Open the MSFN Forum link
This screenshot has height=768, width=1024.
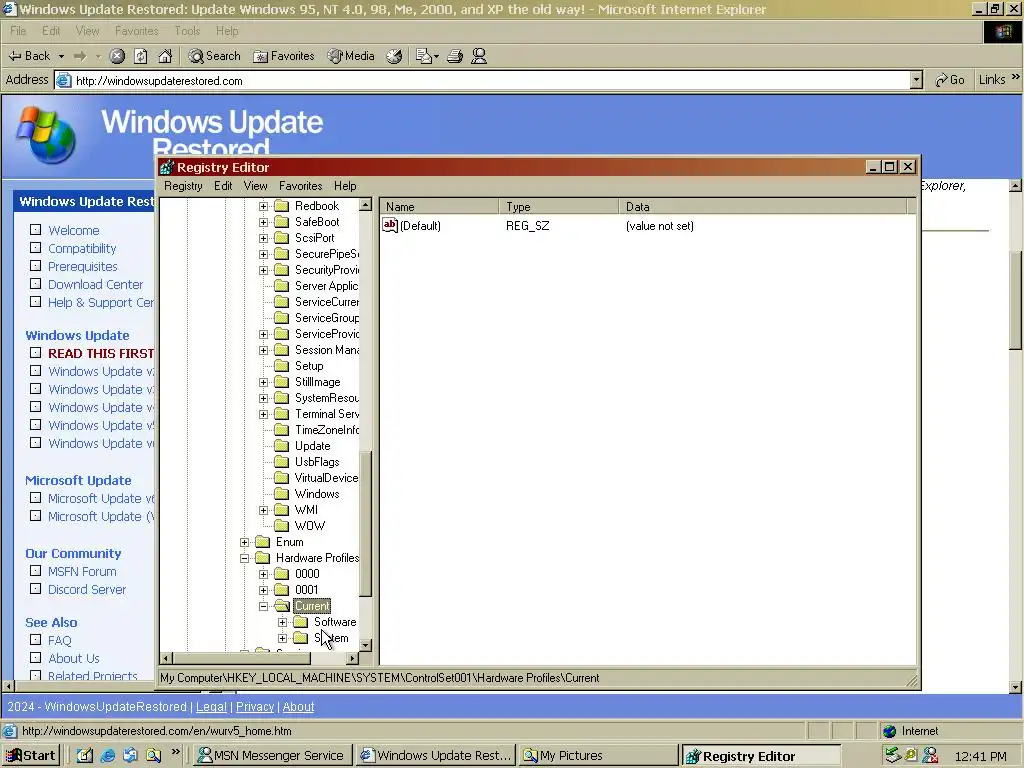coord(82,571)
